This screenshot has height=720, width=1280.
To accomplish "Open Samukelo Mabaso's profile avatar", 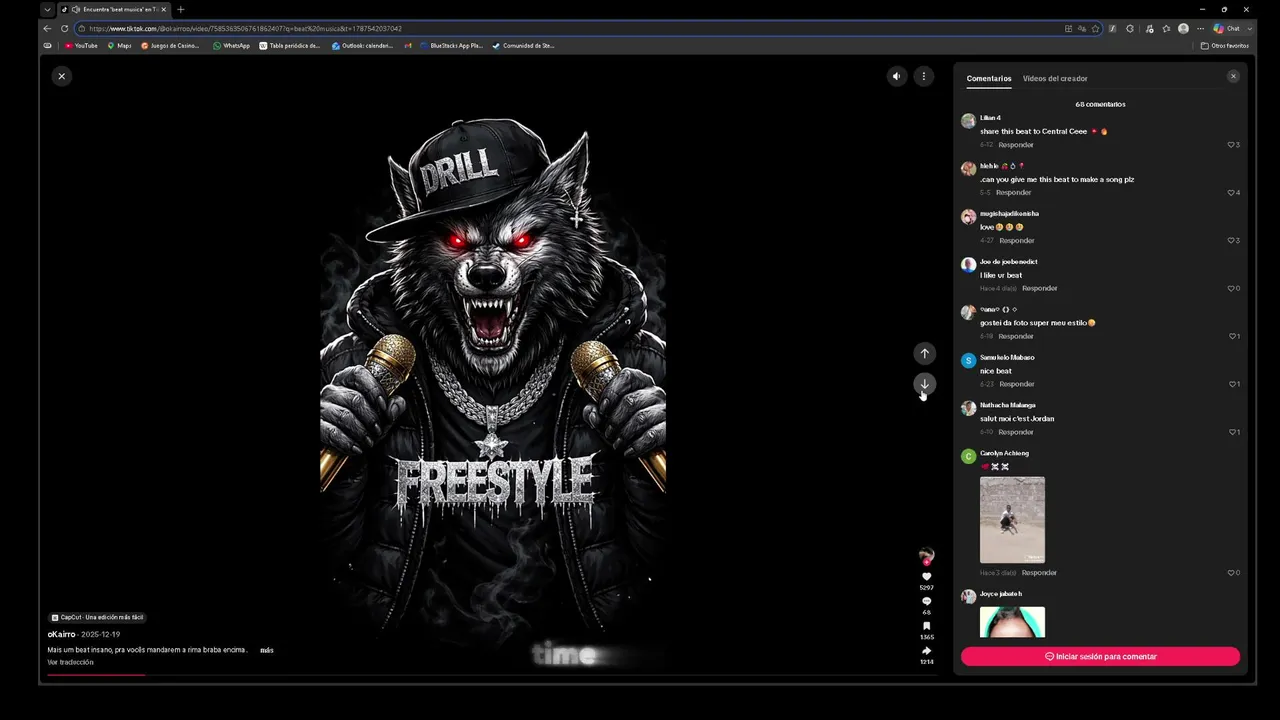I will pyautogui.click(x=968, y=360).
